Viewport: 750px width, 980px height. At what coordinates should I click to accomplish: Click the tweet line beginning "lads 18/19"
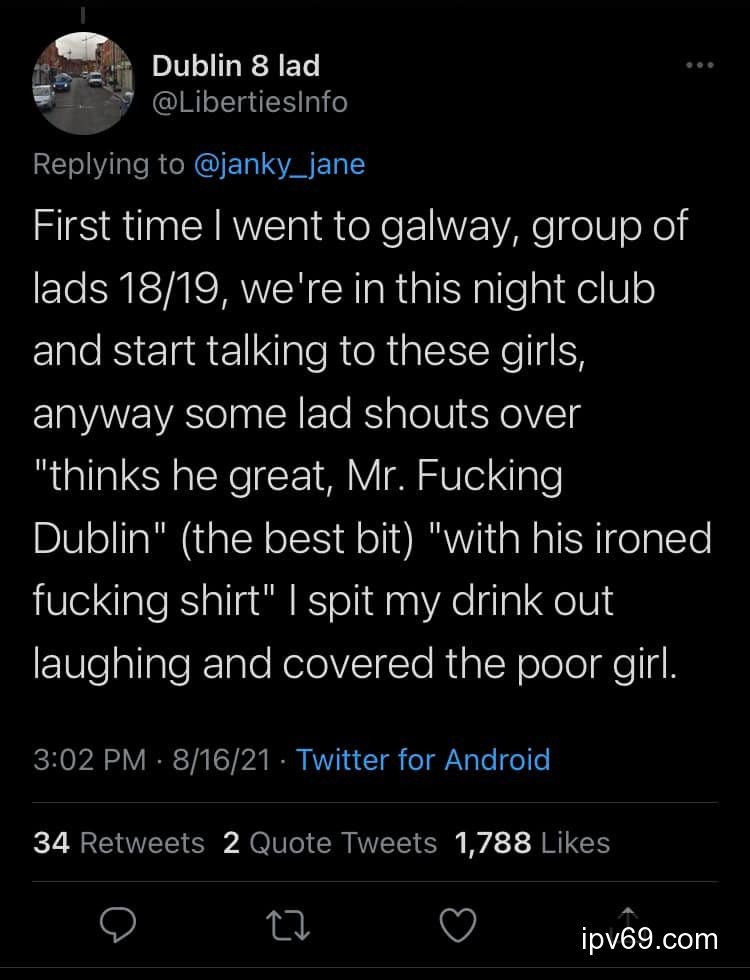coord(344,290)
